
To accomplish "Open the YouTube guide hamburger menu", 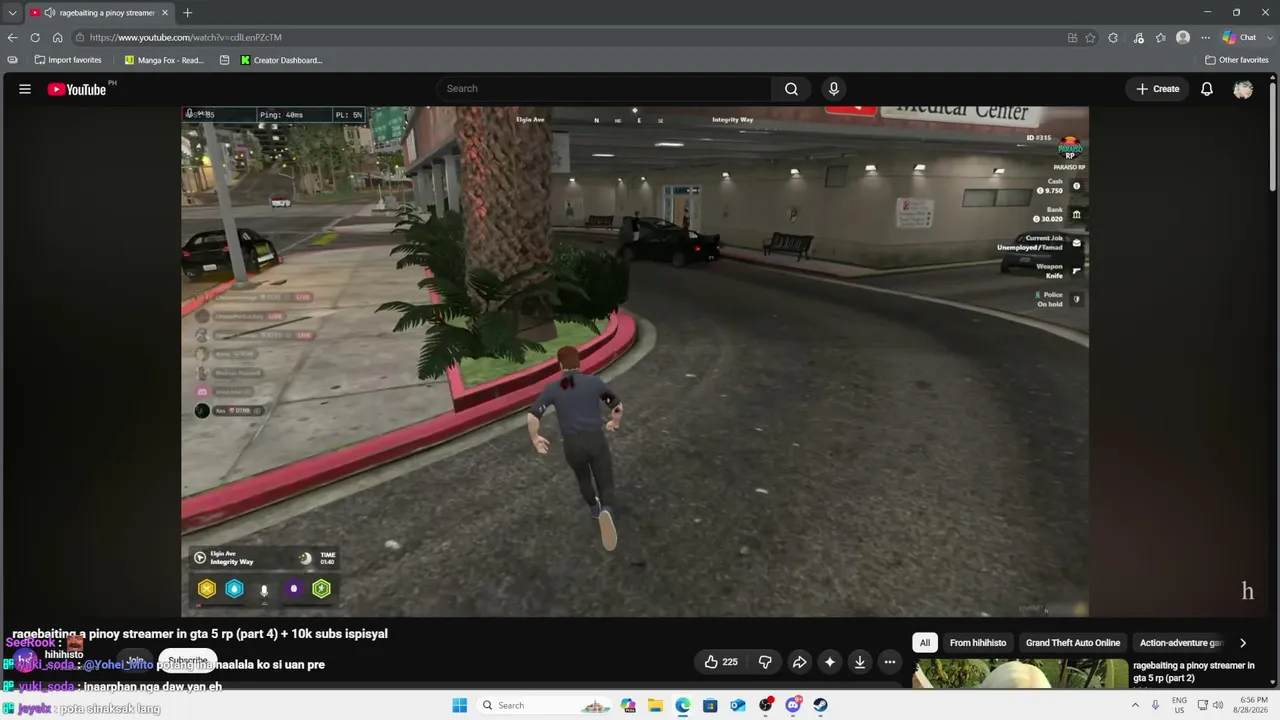I will click(x=25, y=89).
